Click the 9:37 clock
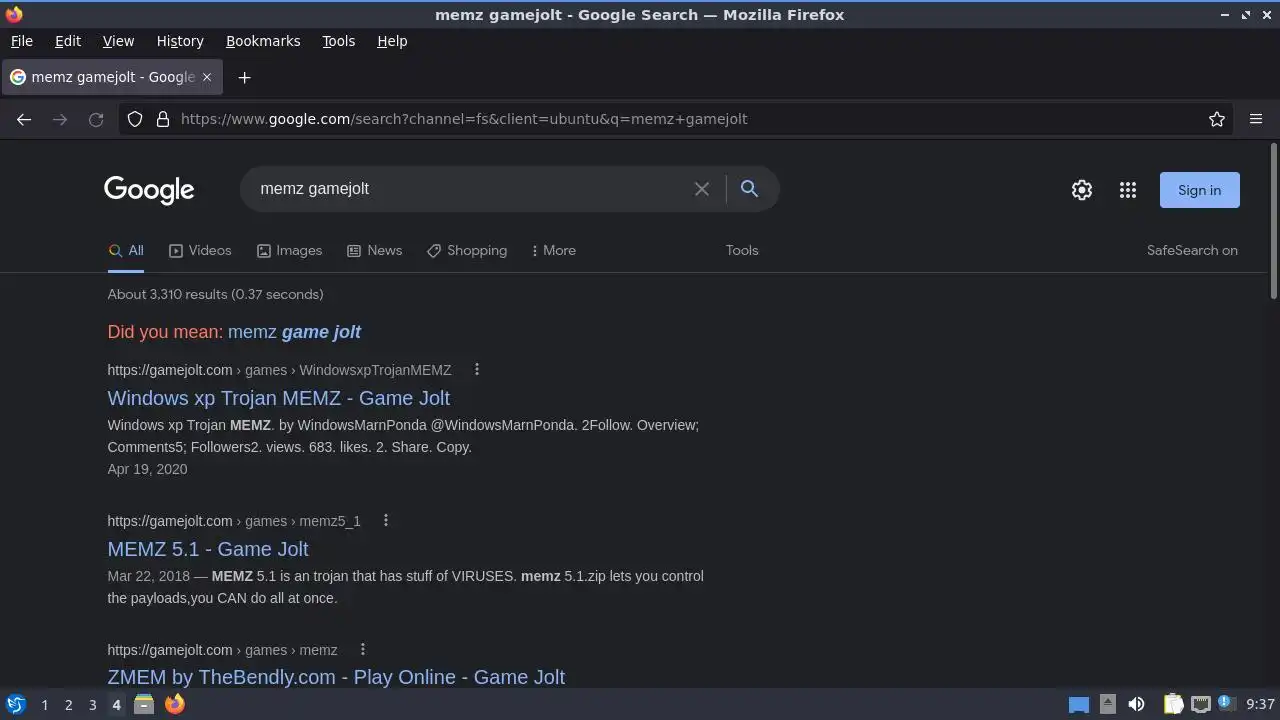 1260,705
